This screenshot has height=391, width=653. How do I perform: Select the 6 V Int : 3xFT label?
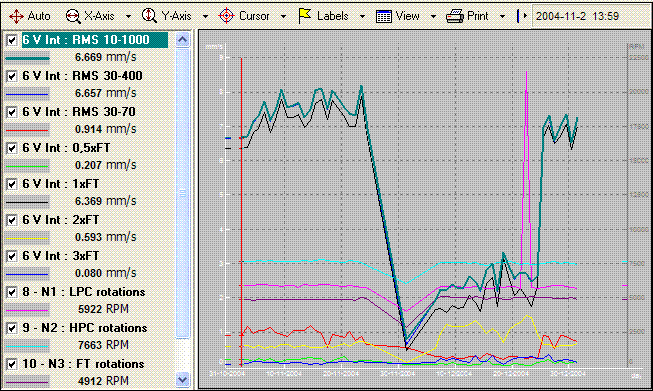61,256
